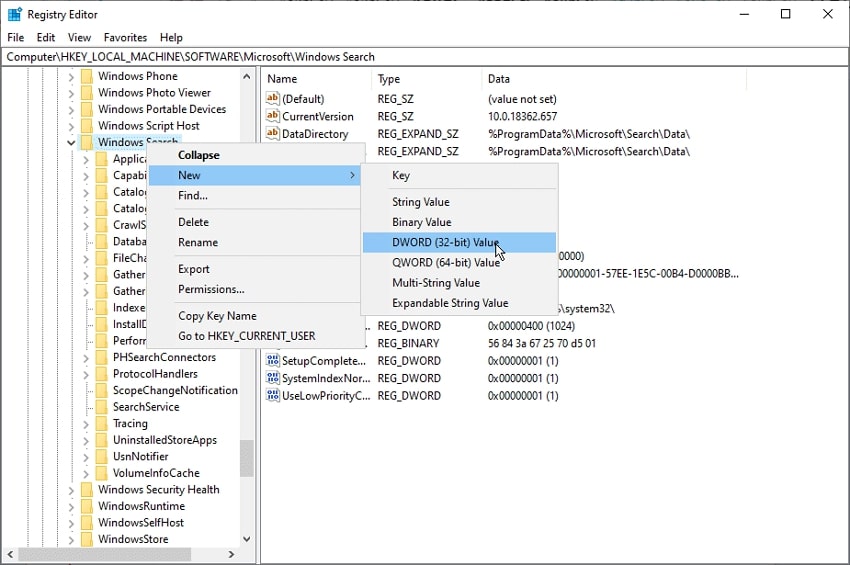The image size is (850, 565).
Task: Click Find... in the context menu
Action: (x=255, y=196)
